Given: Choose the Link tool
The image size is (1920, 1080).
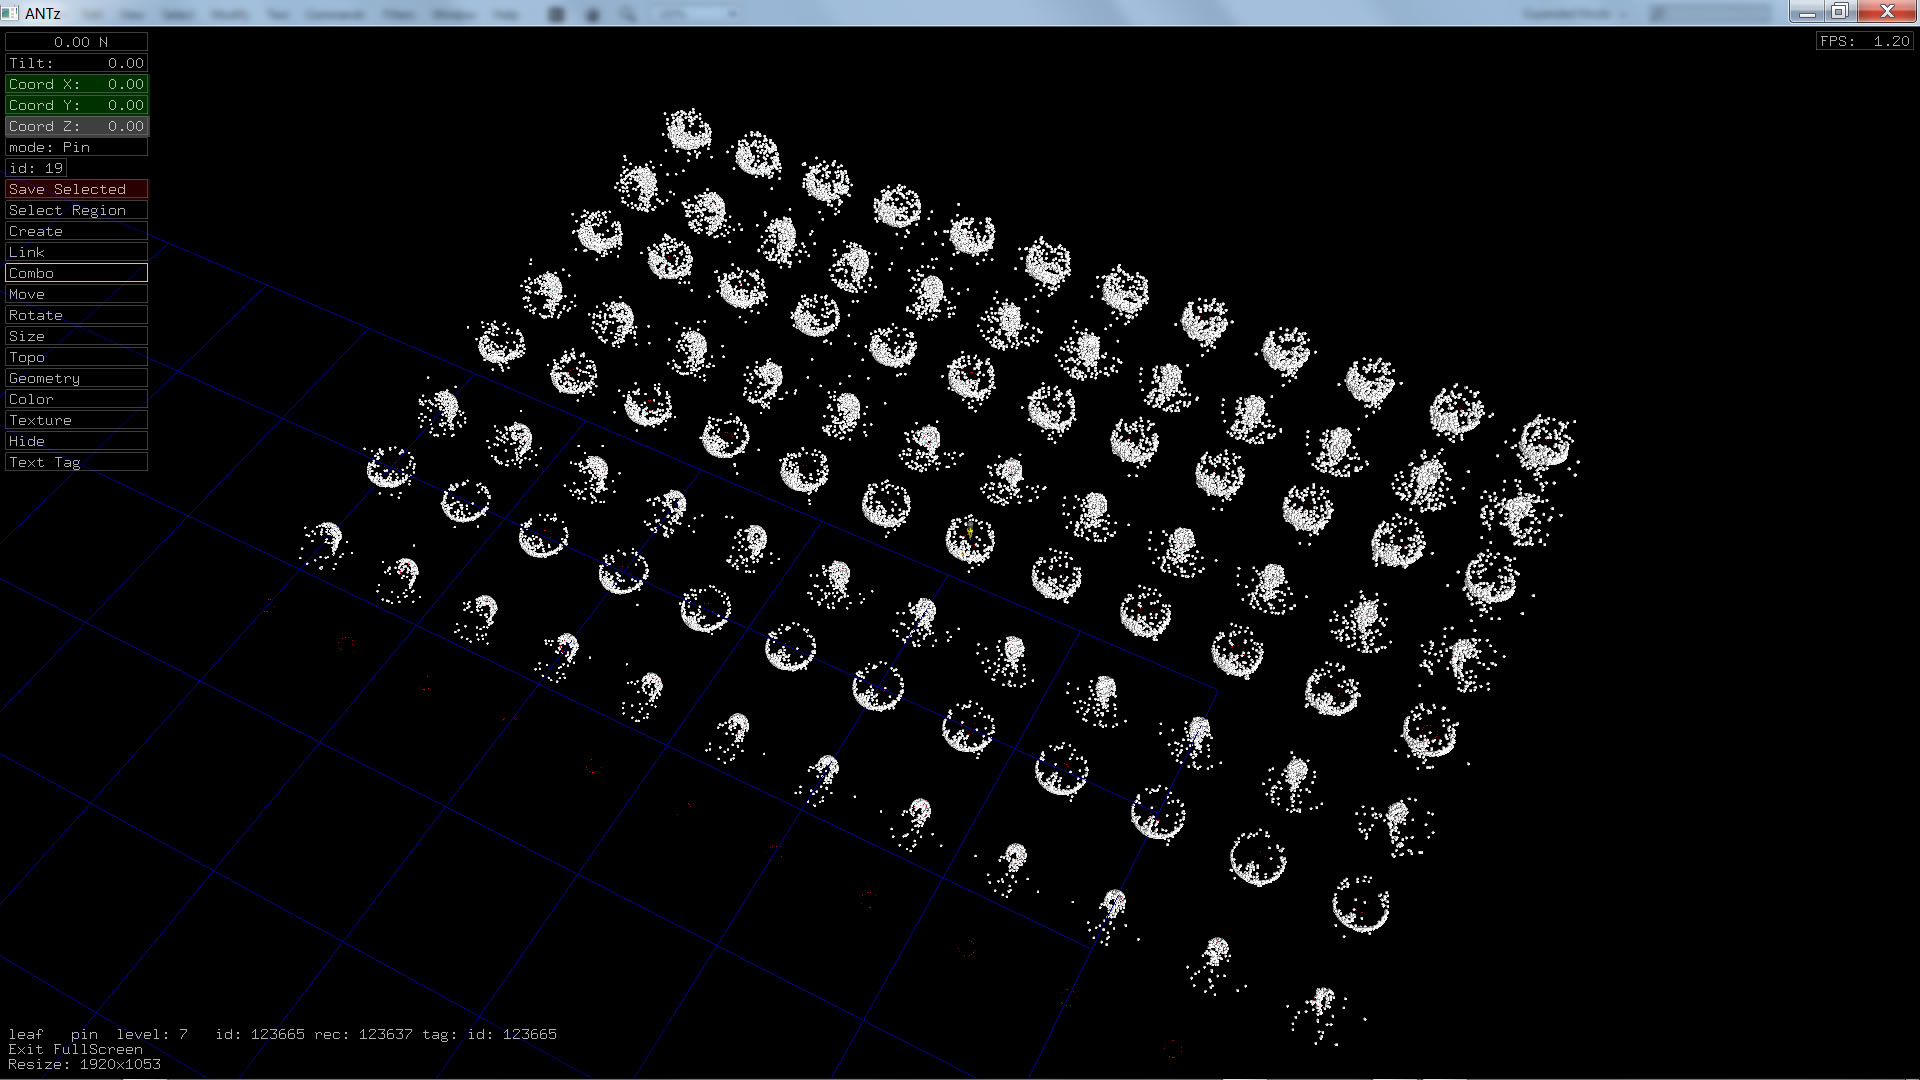Looking at the screenshot, I should tap(76, 252).
